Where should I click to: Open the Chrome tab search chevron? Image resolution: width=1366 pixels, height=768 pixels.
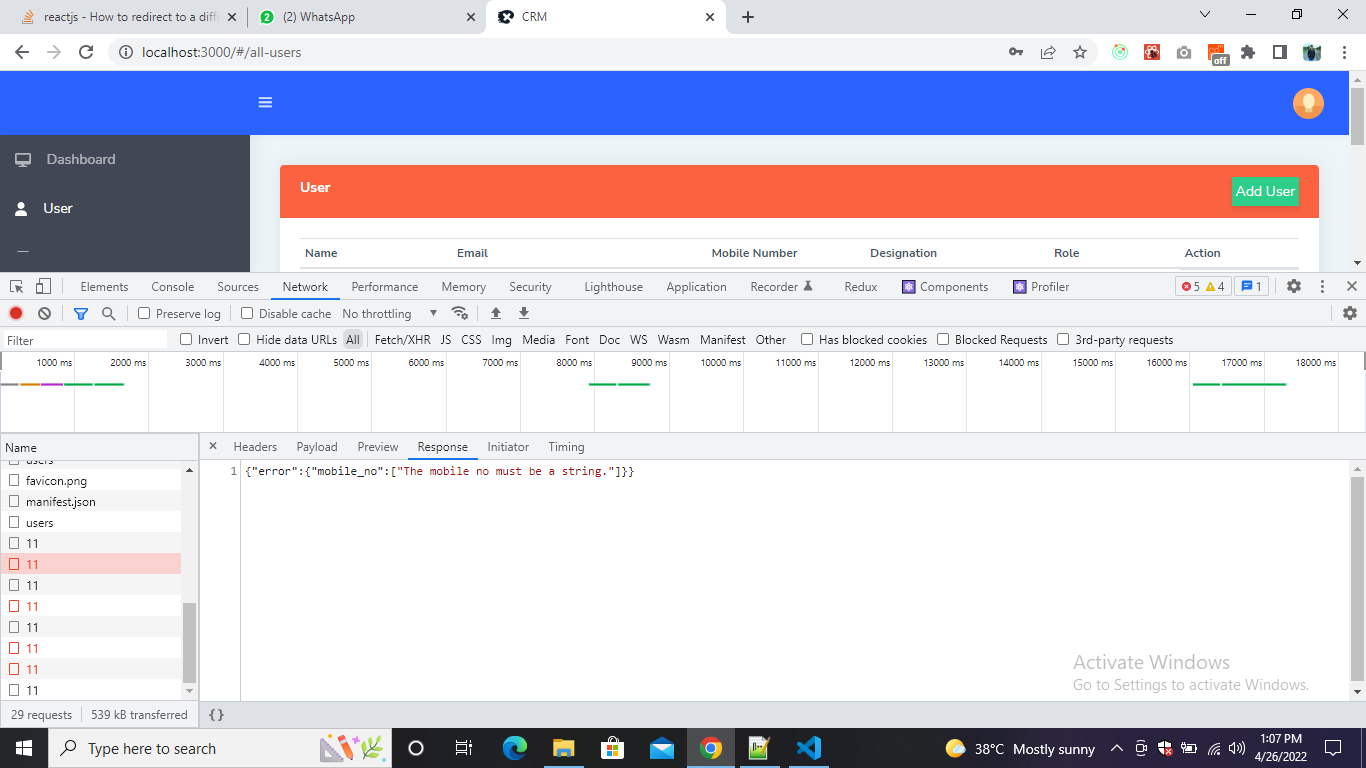[x=1205, y=15]
